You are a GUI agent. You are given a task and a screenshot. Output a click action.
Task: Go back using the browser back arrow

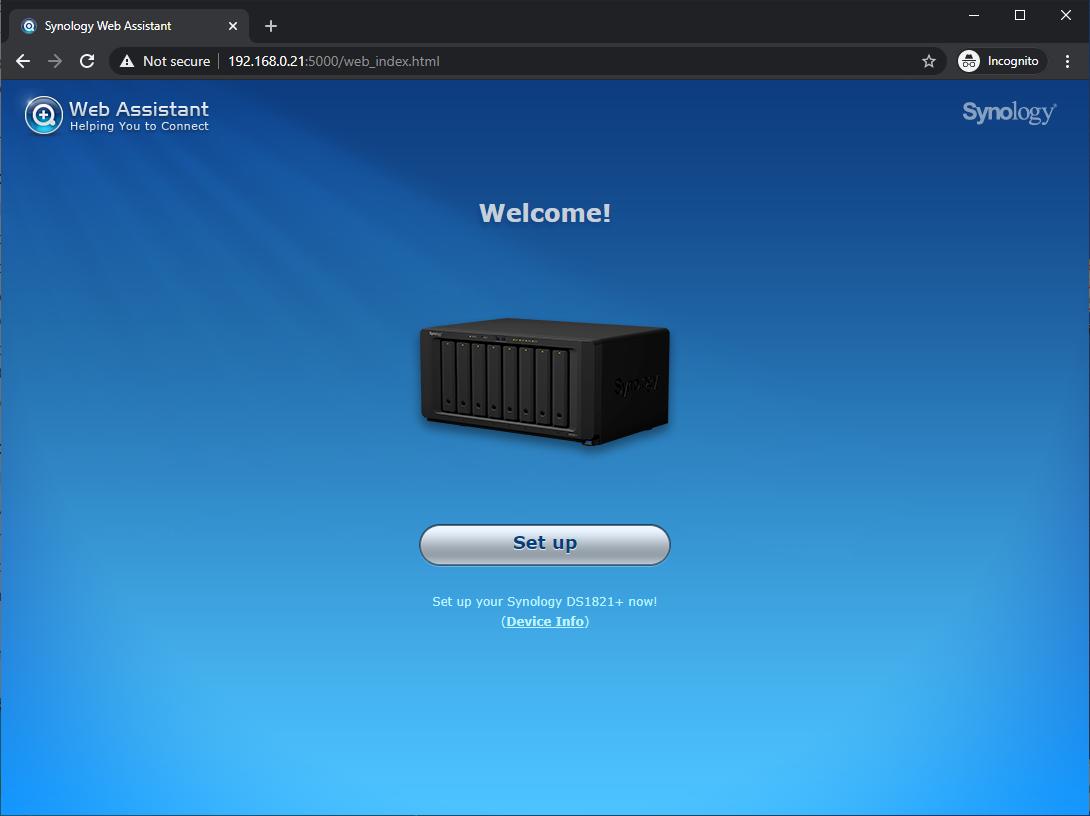(x=23, y=61)
